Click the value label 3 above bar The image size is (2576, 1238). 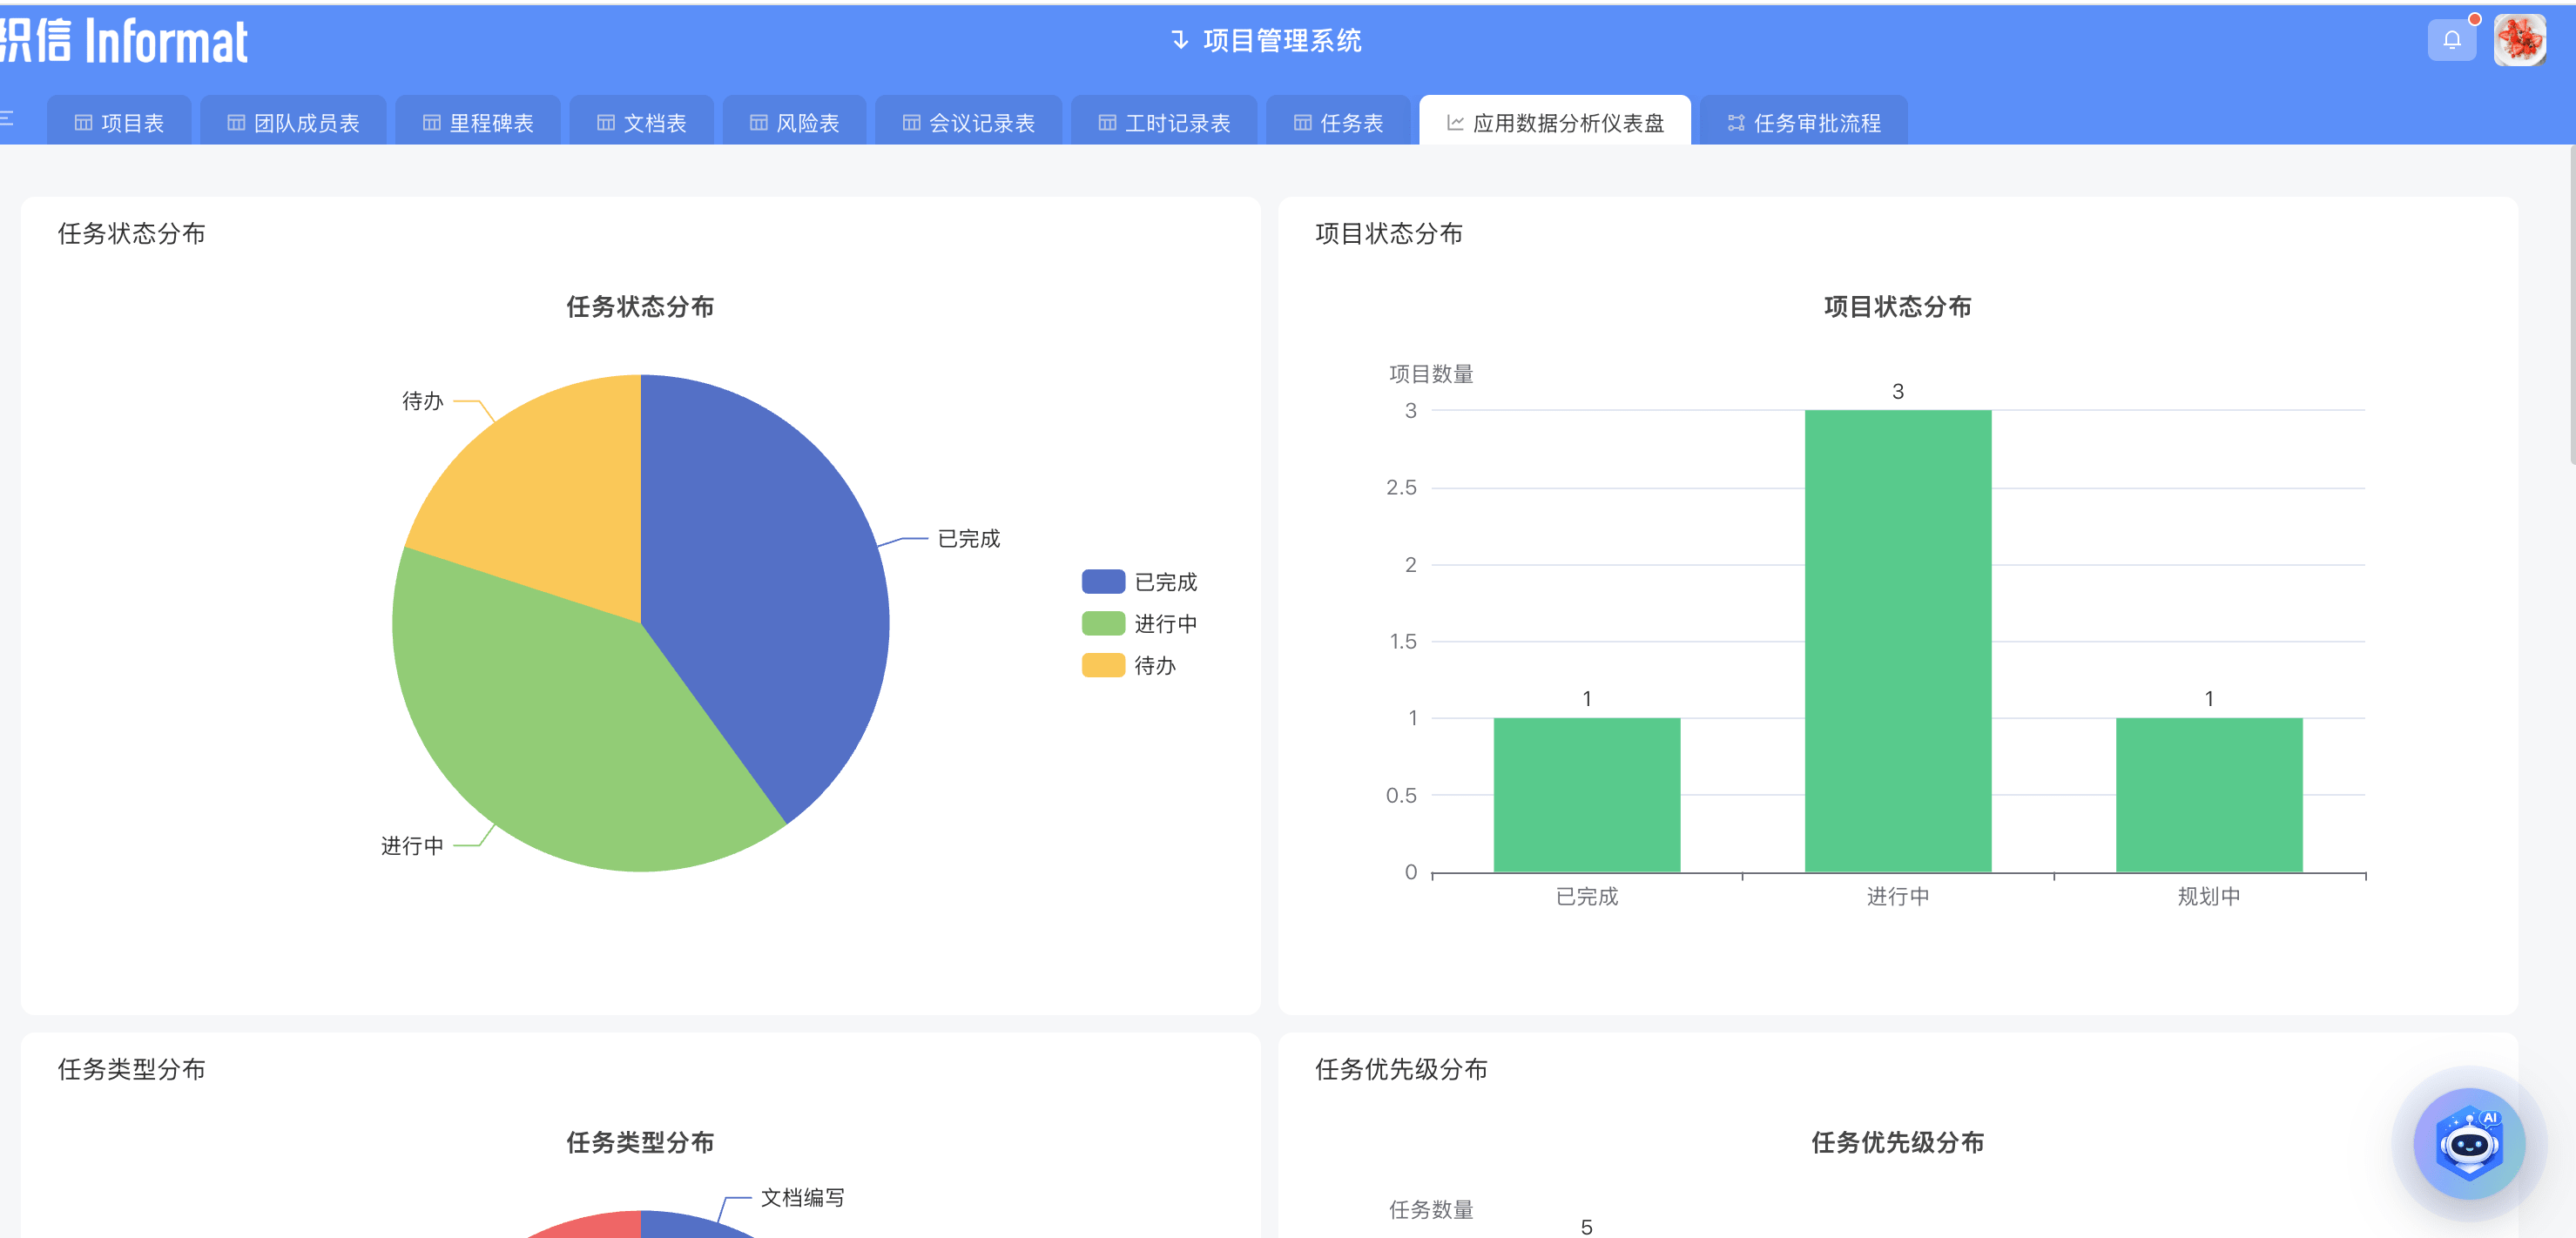pyautogui.click(x=1897, y=391)
